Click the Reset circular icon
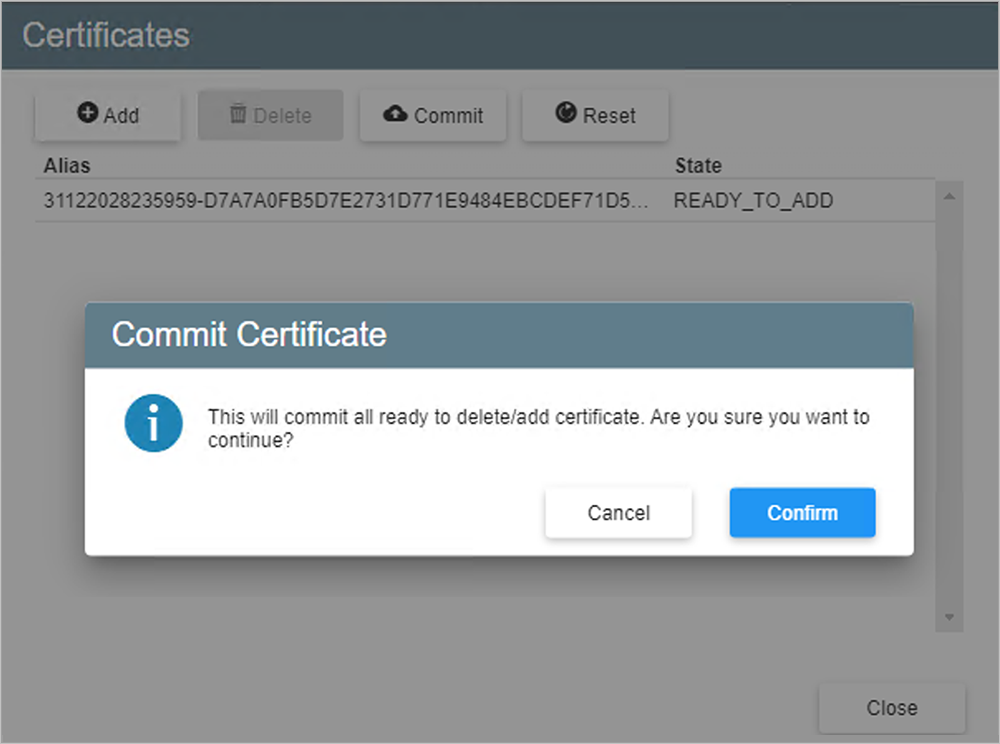Screen dimensions: 1000x744 point(566,114)
